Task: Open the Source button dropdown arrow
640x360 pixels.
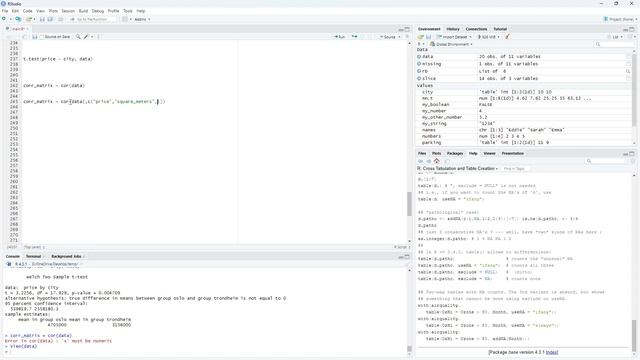Action: (x=400, y=37)
